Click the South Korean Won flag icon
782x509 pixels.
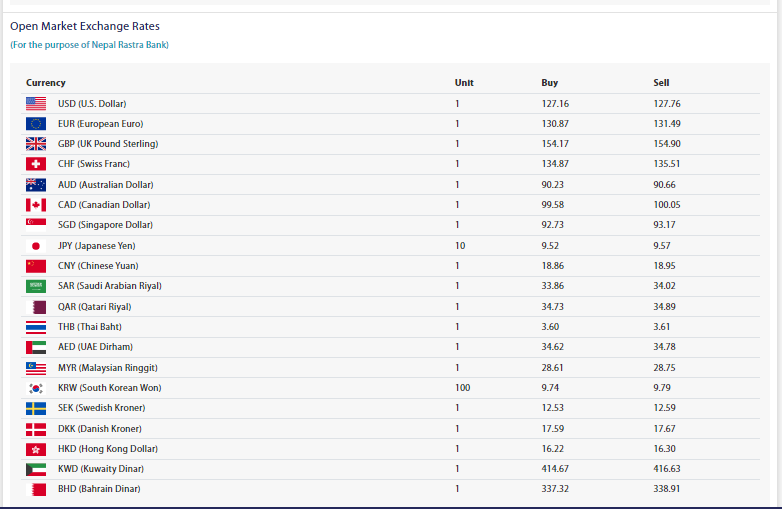pos(36,388)
